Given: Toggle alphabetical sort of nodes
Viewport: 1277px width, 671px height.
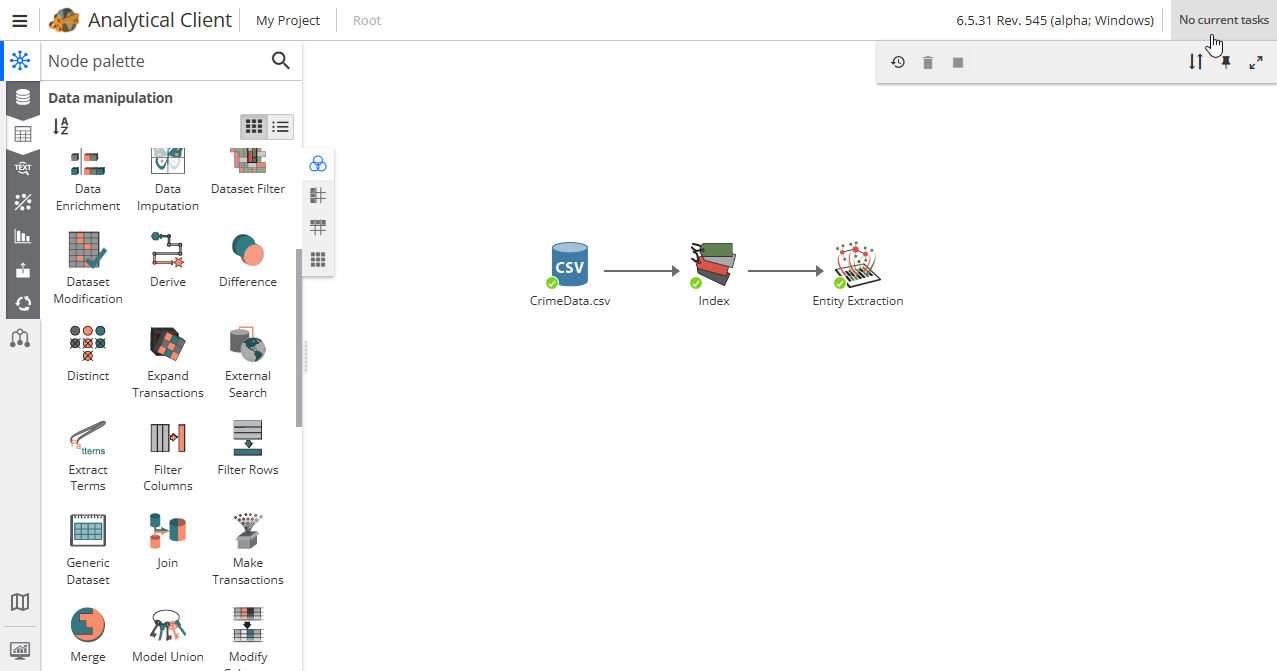Looking at the screenshot, I should pyautogui.click(x=61, y=127).
